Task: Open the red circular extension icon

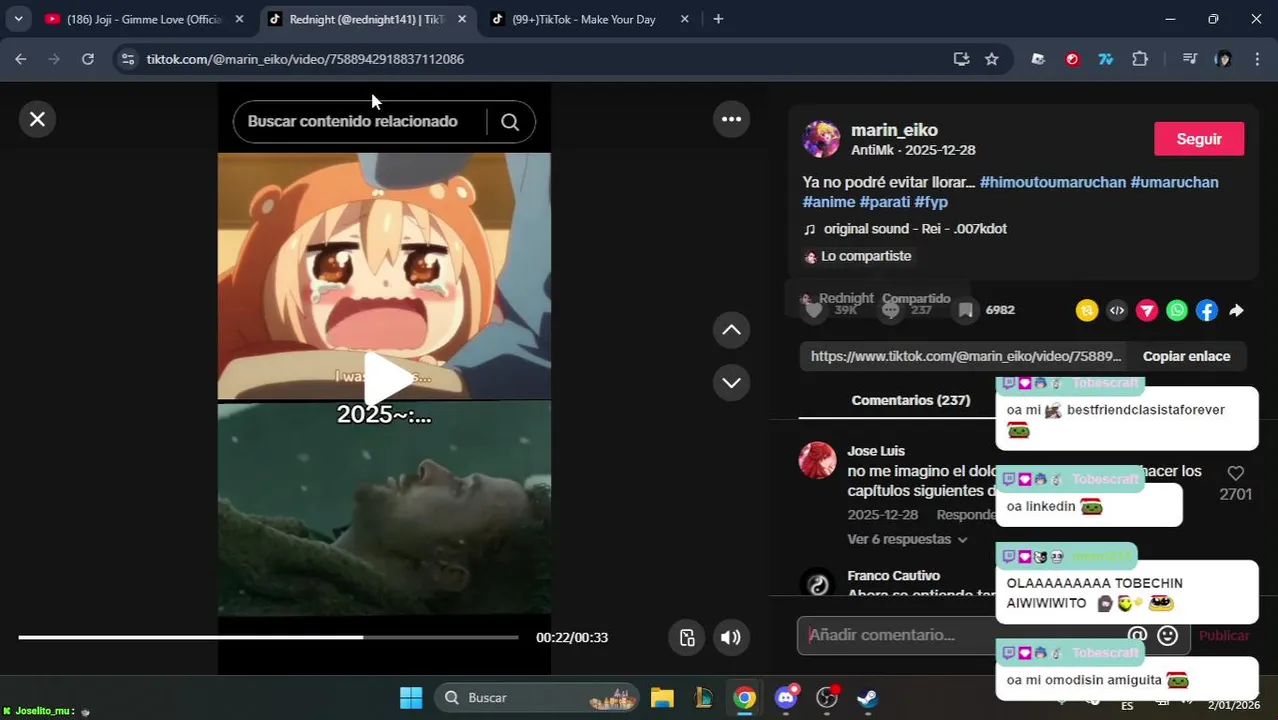Action: pos(1072,59)
